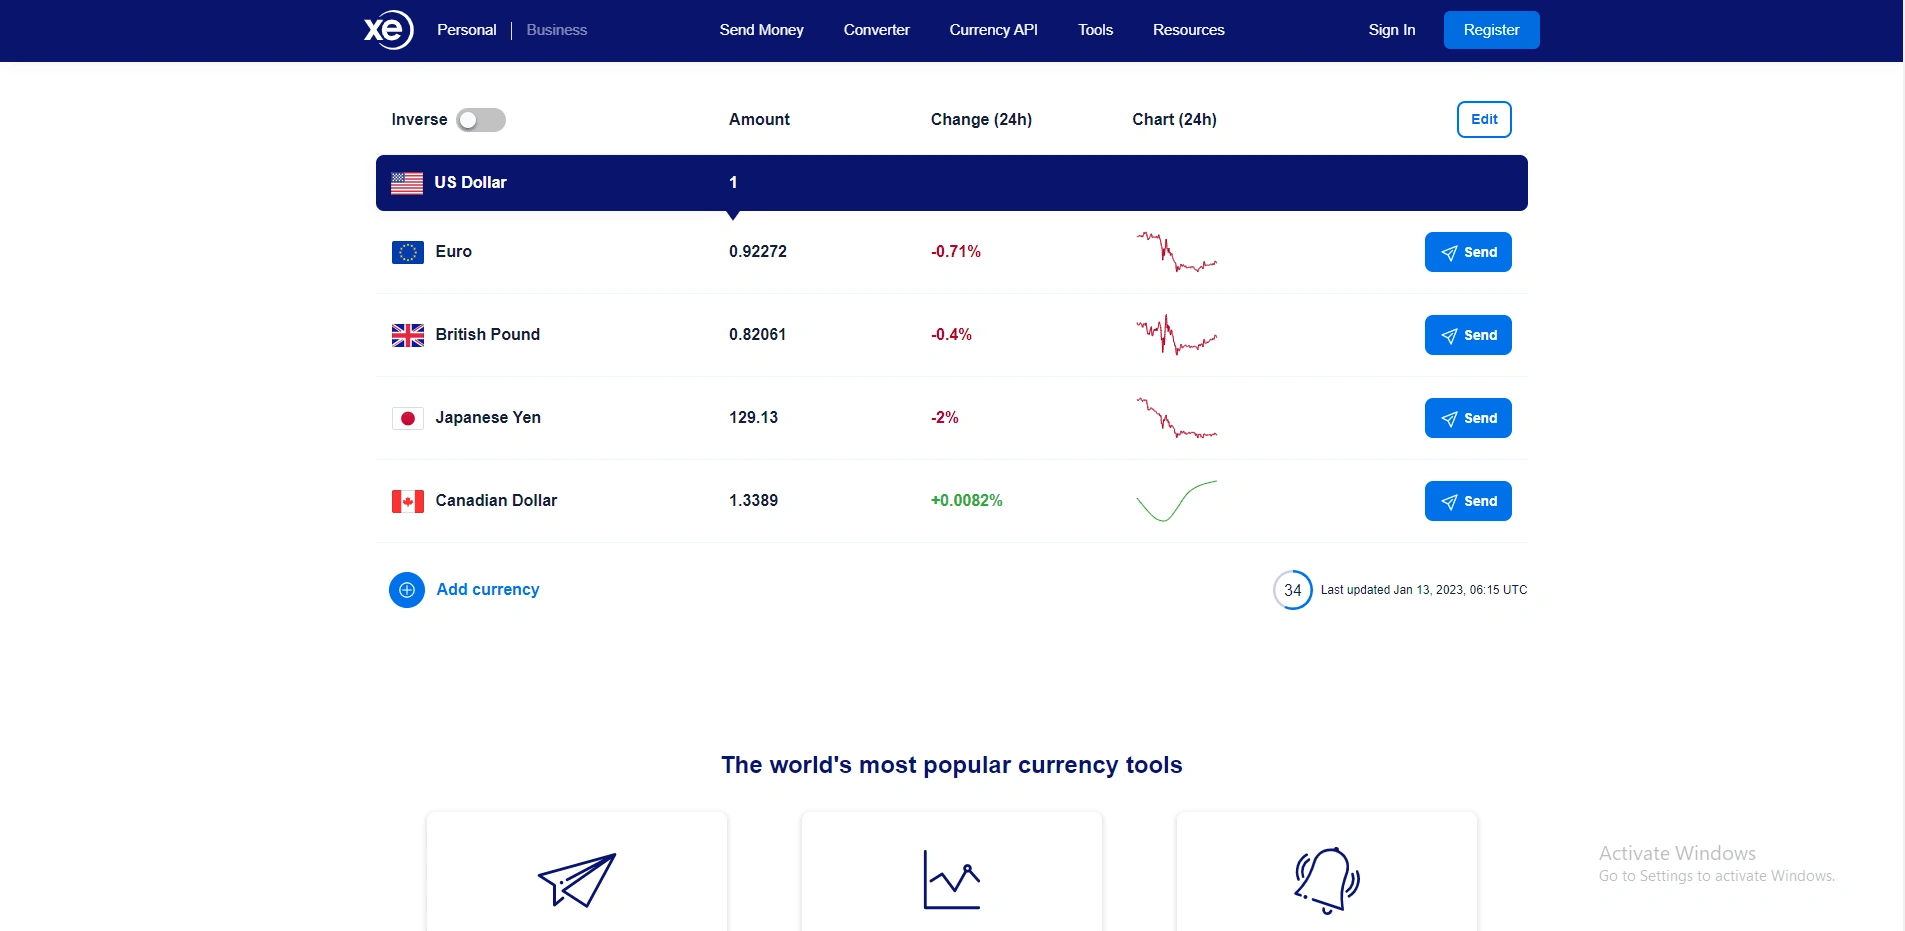Image resolution: width=1905 pixels, height=931 pixels.
Task: Click the Last updated timestamp text
Action: pos(1424,590)
